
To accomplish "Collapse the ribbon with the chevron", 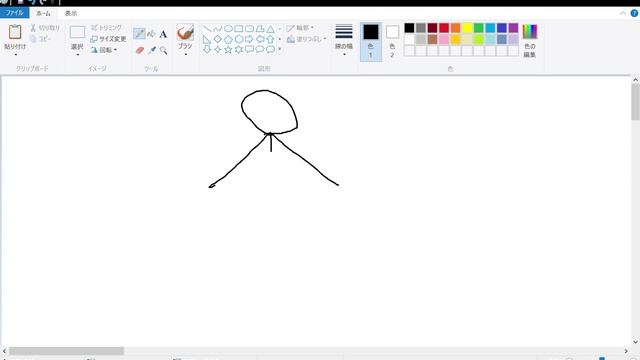I will [623, 13].
